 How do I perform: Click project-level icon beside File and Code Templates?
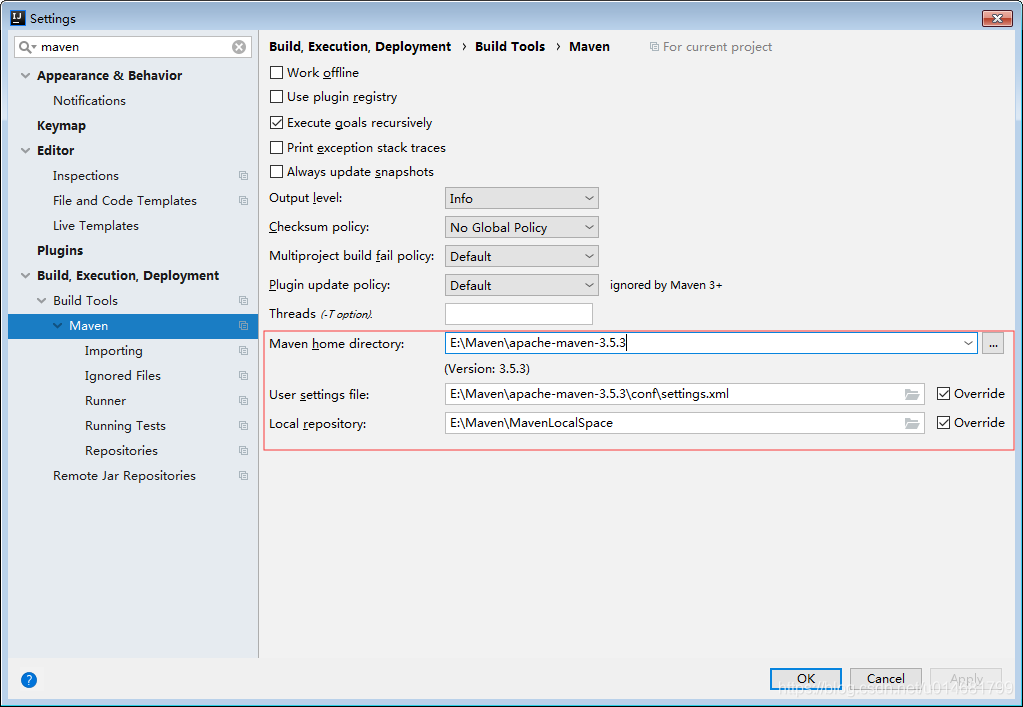point(243,201)
